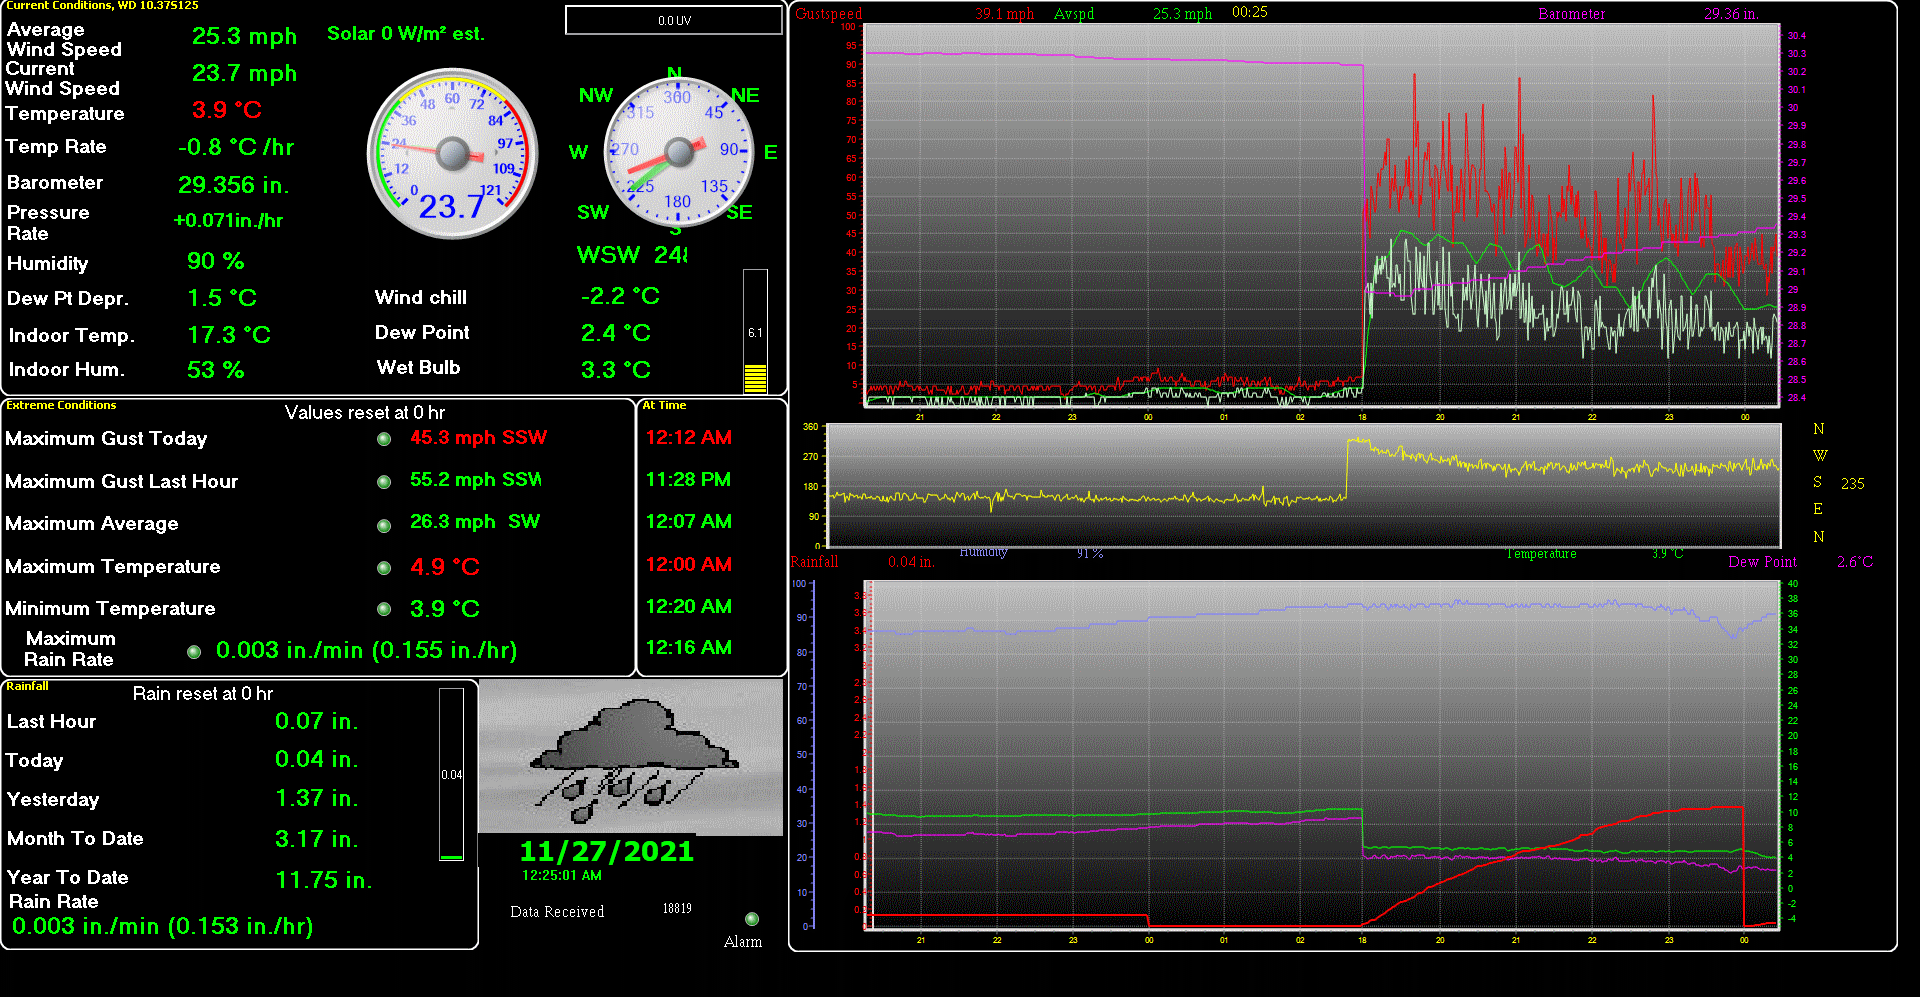
Task: Click the 11/27/2021 date display
Action: [x=606, y=851]
